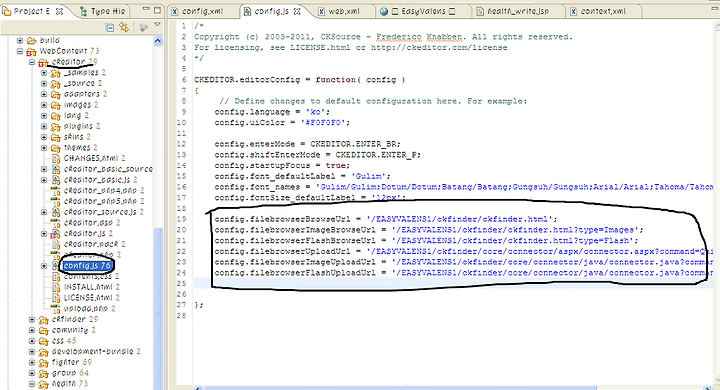Select the build folder icon
This screenshot has height=390, width=720.
coord(32,40)
